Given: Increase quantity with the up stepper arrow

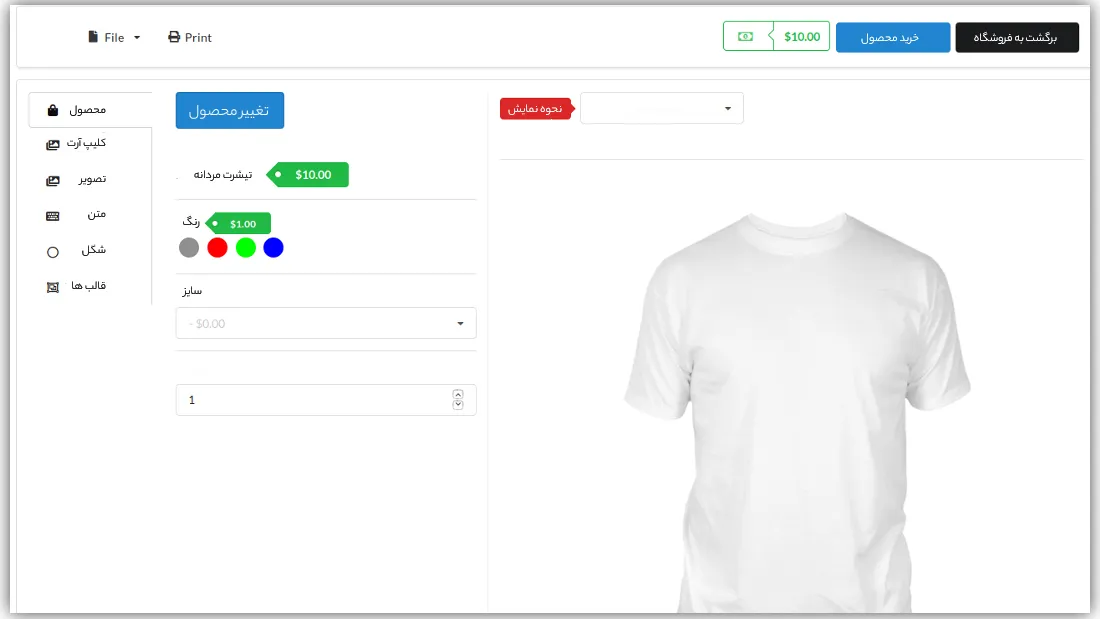Looking at the screenshot, I should (458, 394).
